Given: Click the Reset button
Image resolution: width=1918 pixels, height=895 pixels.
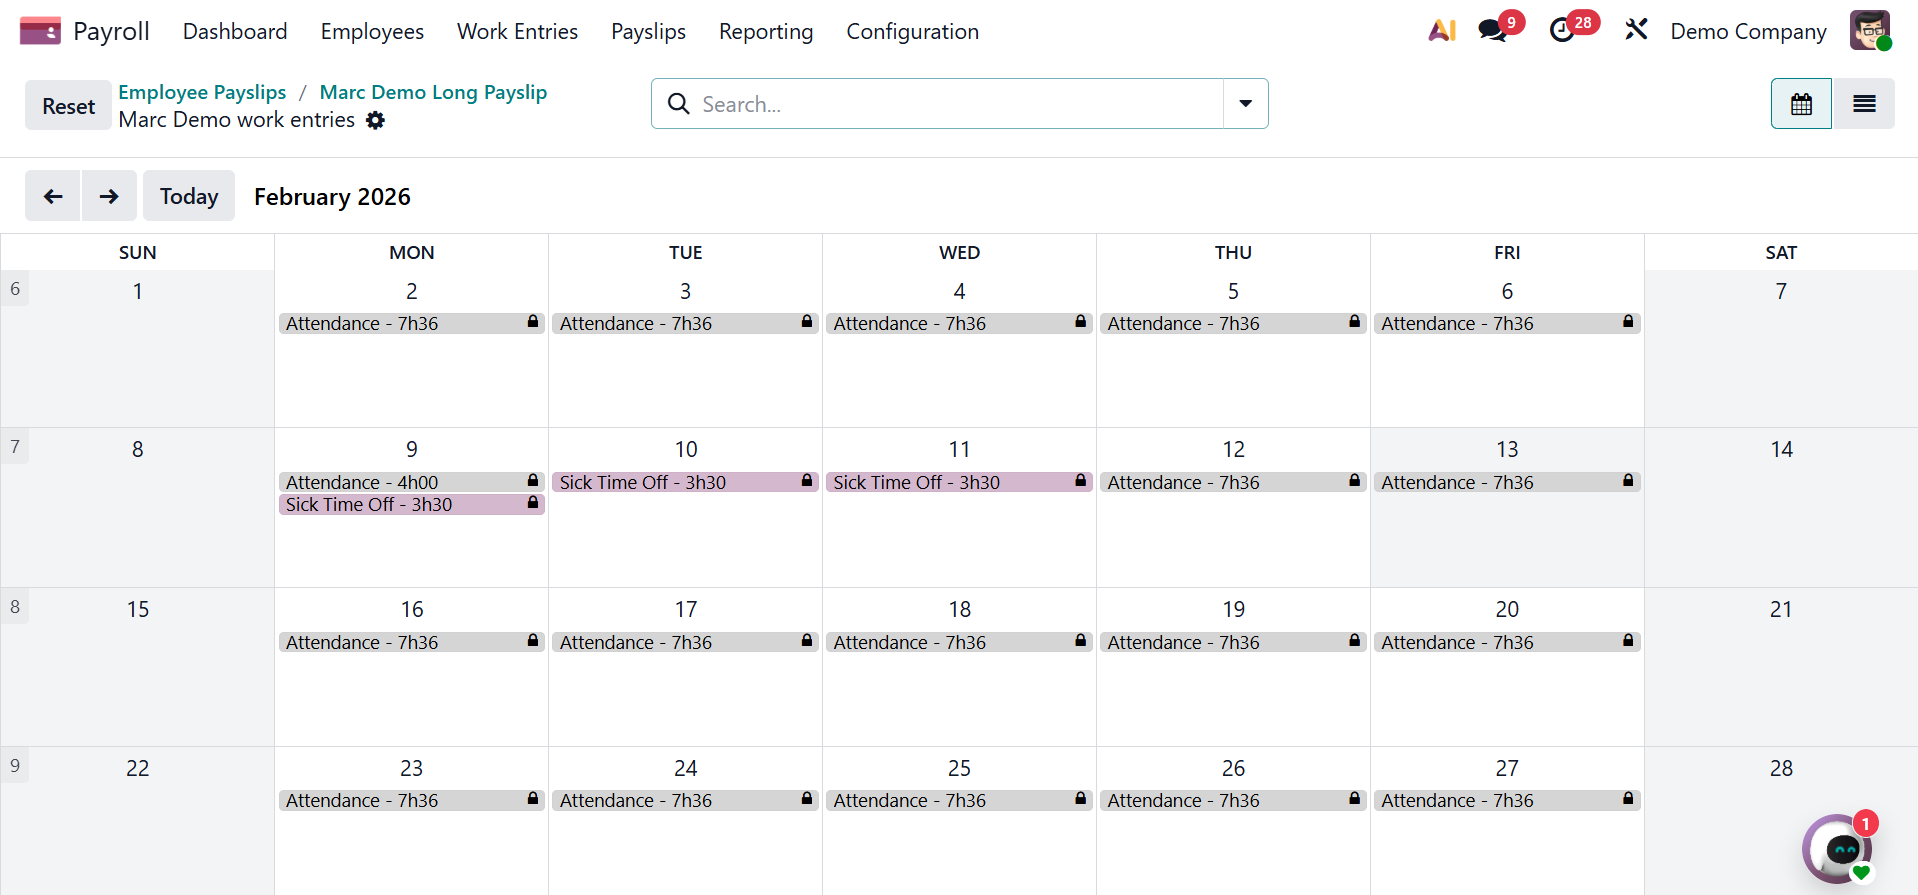Looking at the screenshot, I should click(68, 106).
